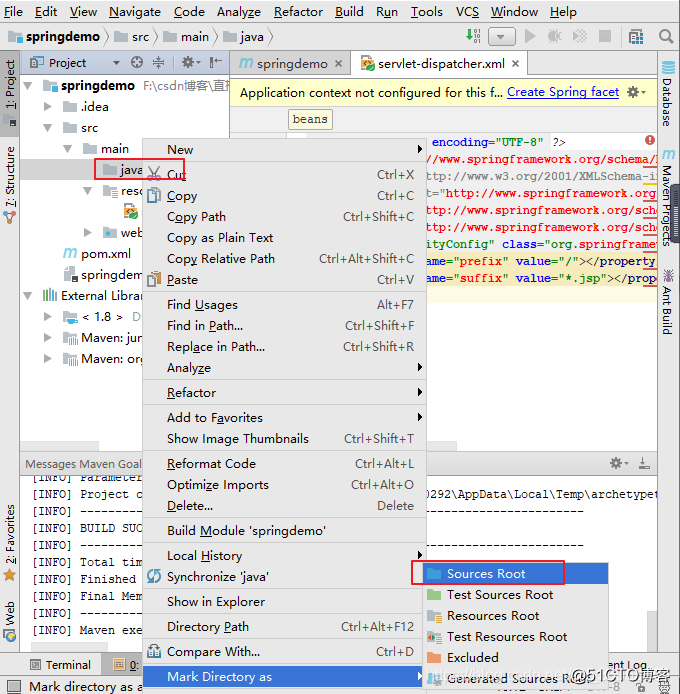Choose Find Usages in context menu
This screenshot has height=694, width=680.
click(x=284, y=305)
